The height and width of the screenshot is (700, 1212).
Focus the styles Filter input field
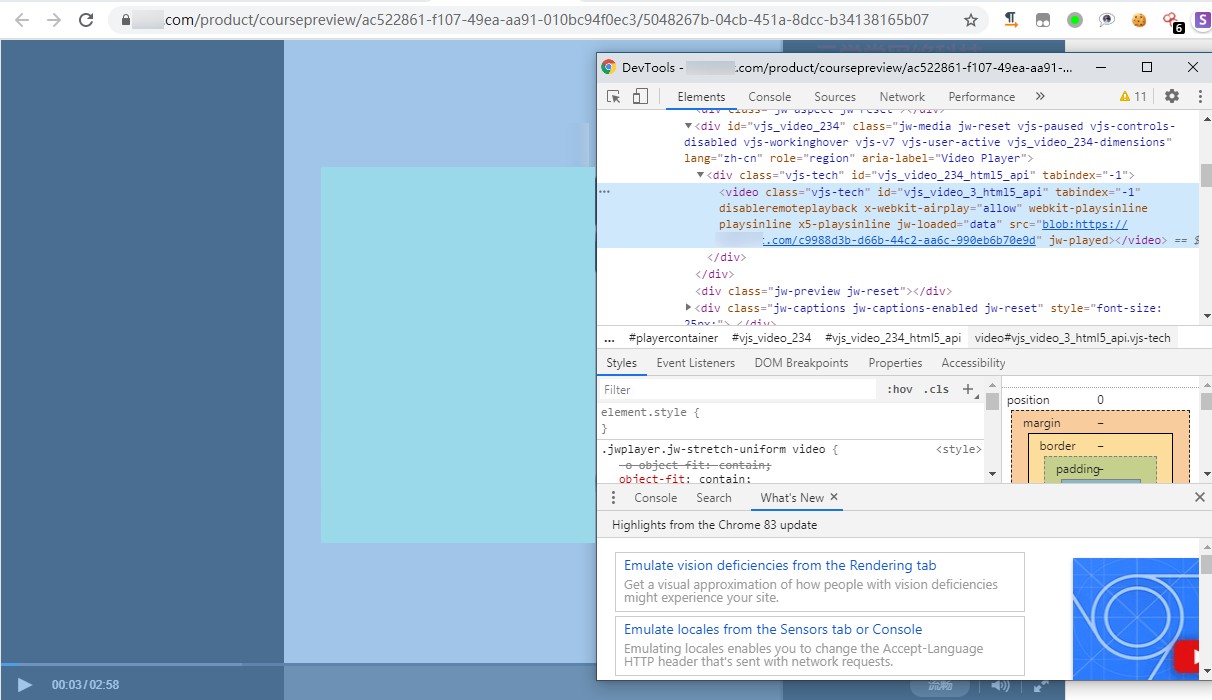coord(738,390)
